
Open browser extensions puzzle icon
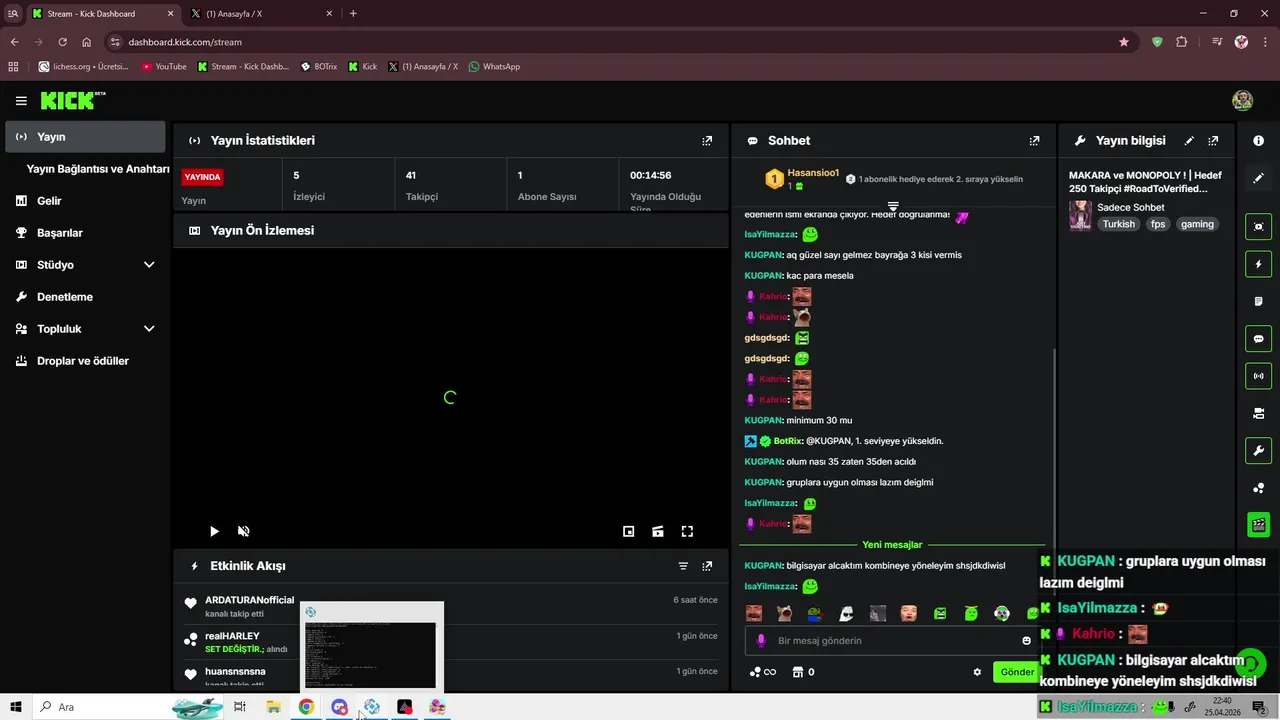(1182, 42)
